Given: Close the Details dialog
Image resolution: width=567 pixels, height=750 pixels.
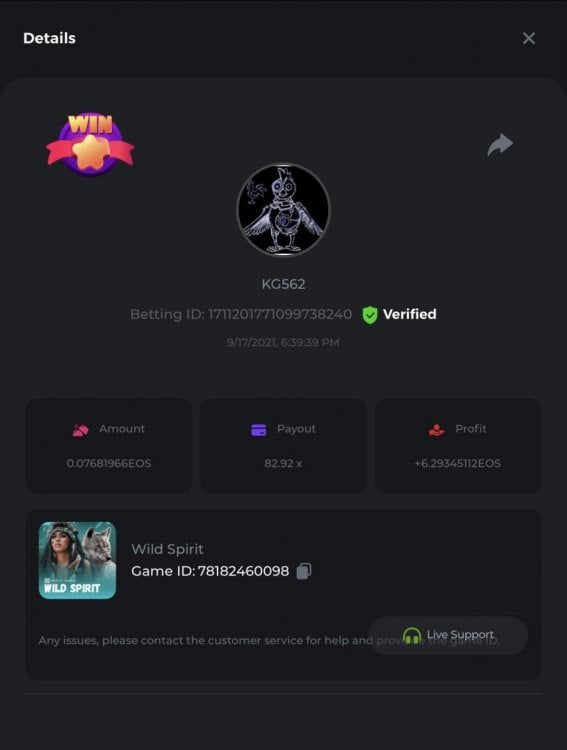Looking at the screenshot, I should pos(529,38).
